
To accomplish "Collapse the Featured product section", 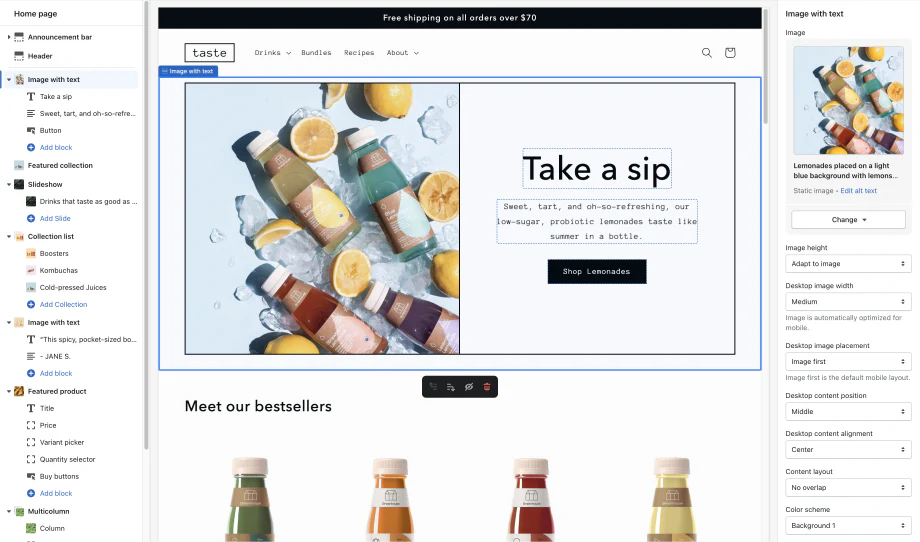I will 9,391.
